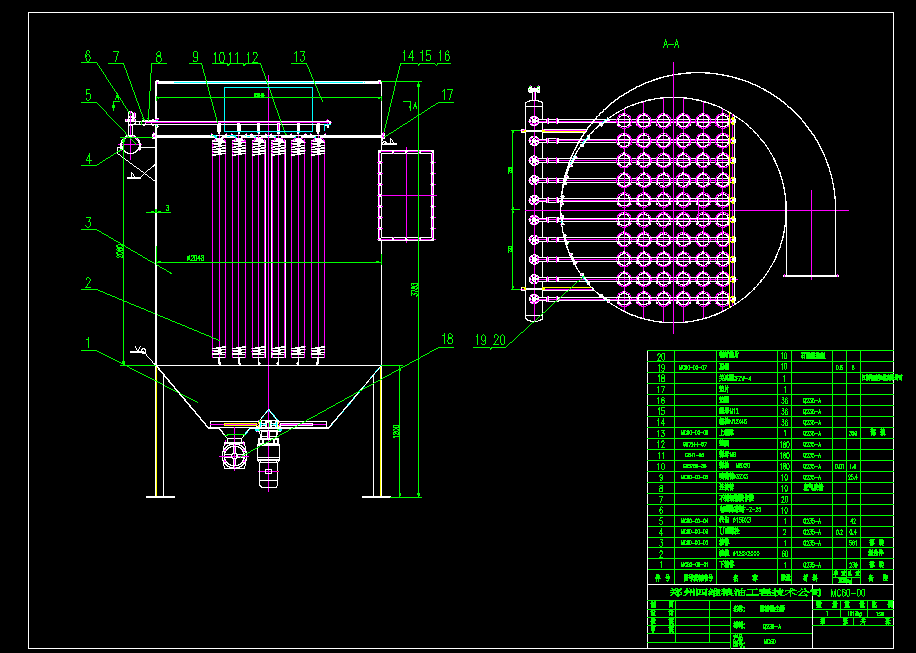This screenshot has height=653, width=916.
Task: Click the A-A section view title
Action: click(x=671, y=44)
